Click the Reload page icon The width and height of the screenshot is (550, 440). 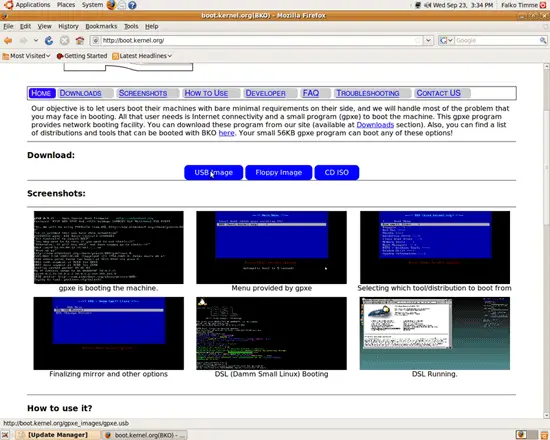coord(49,41)
